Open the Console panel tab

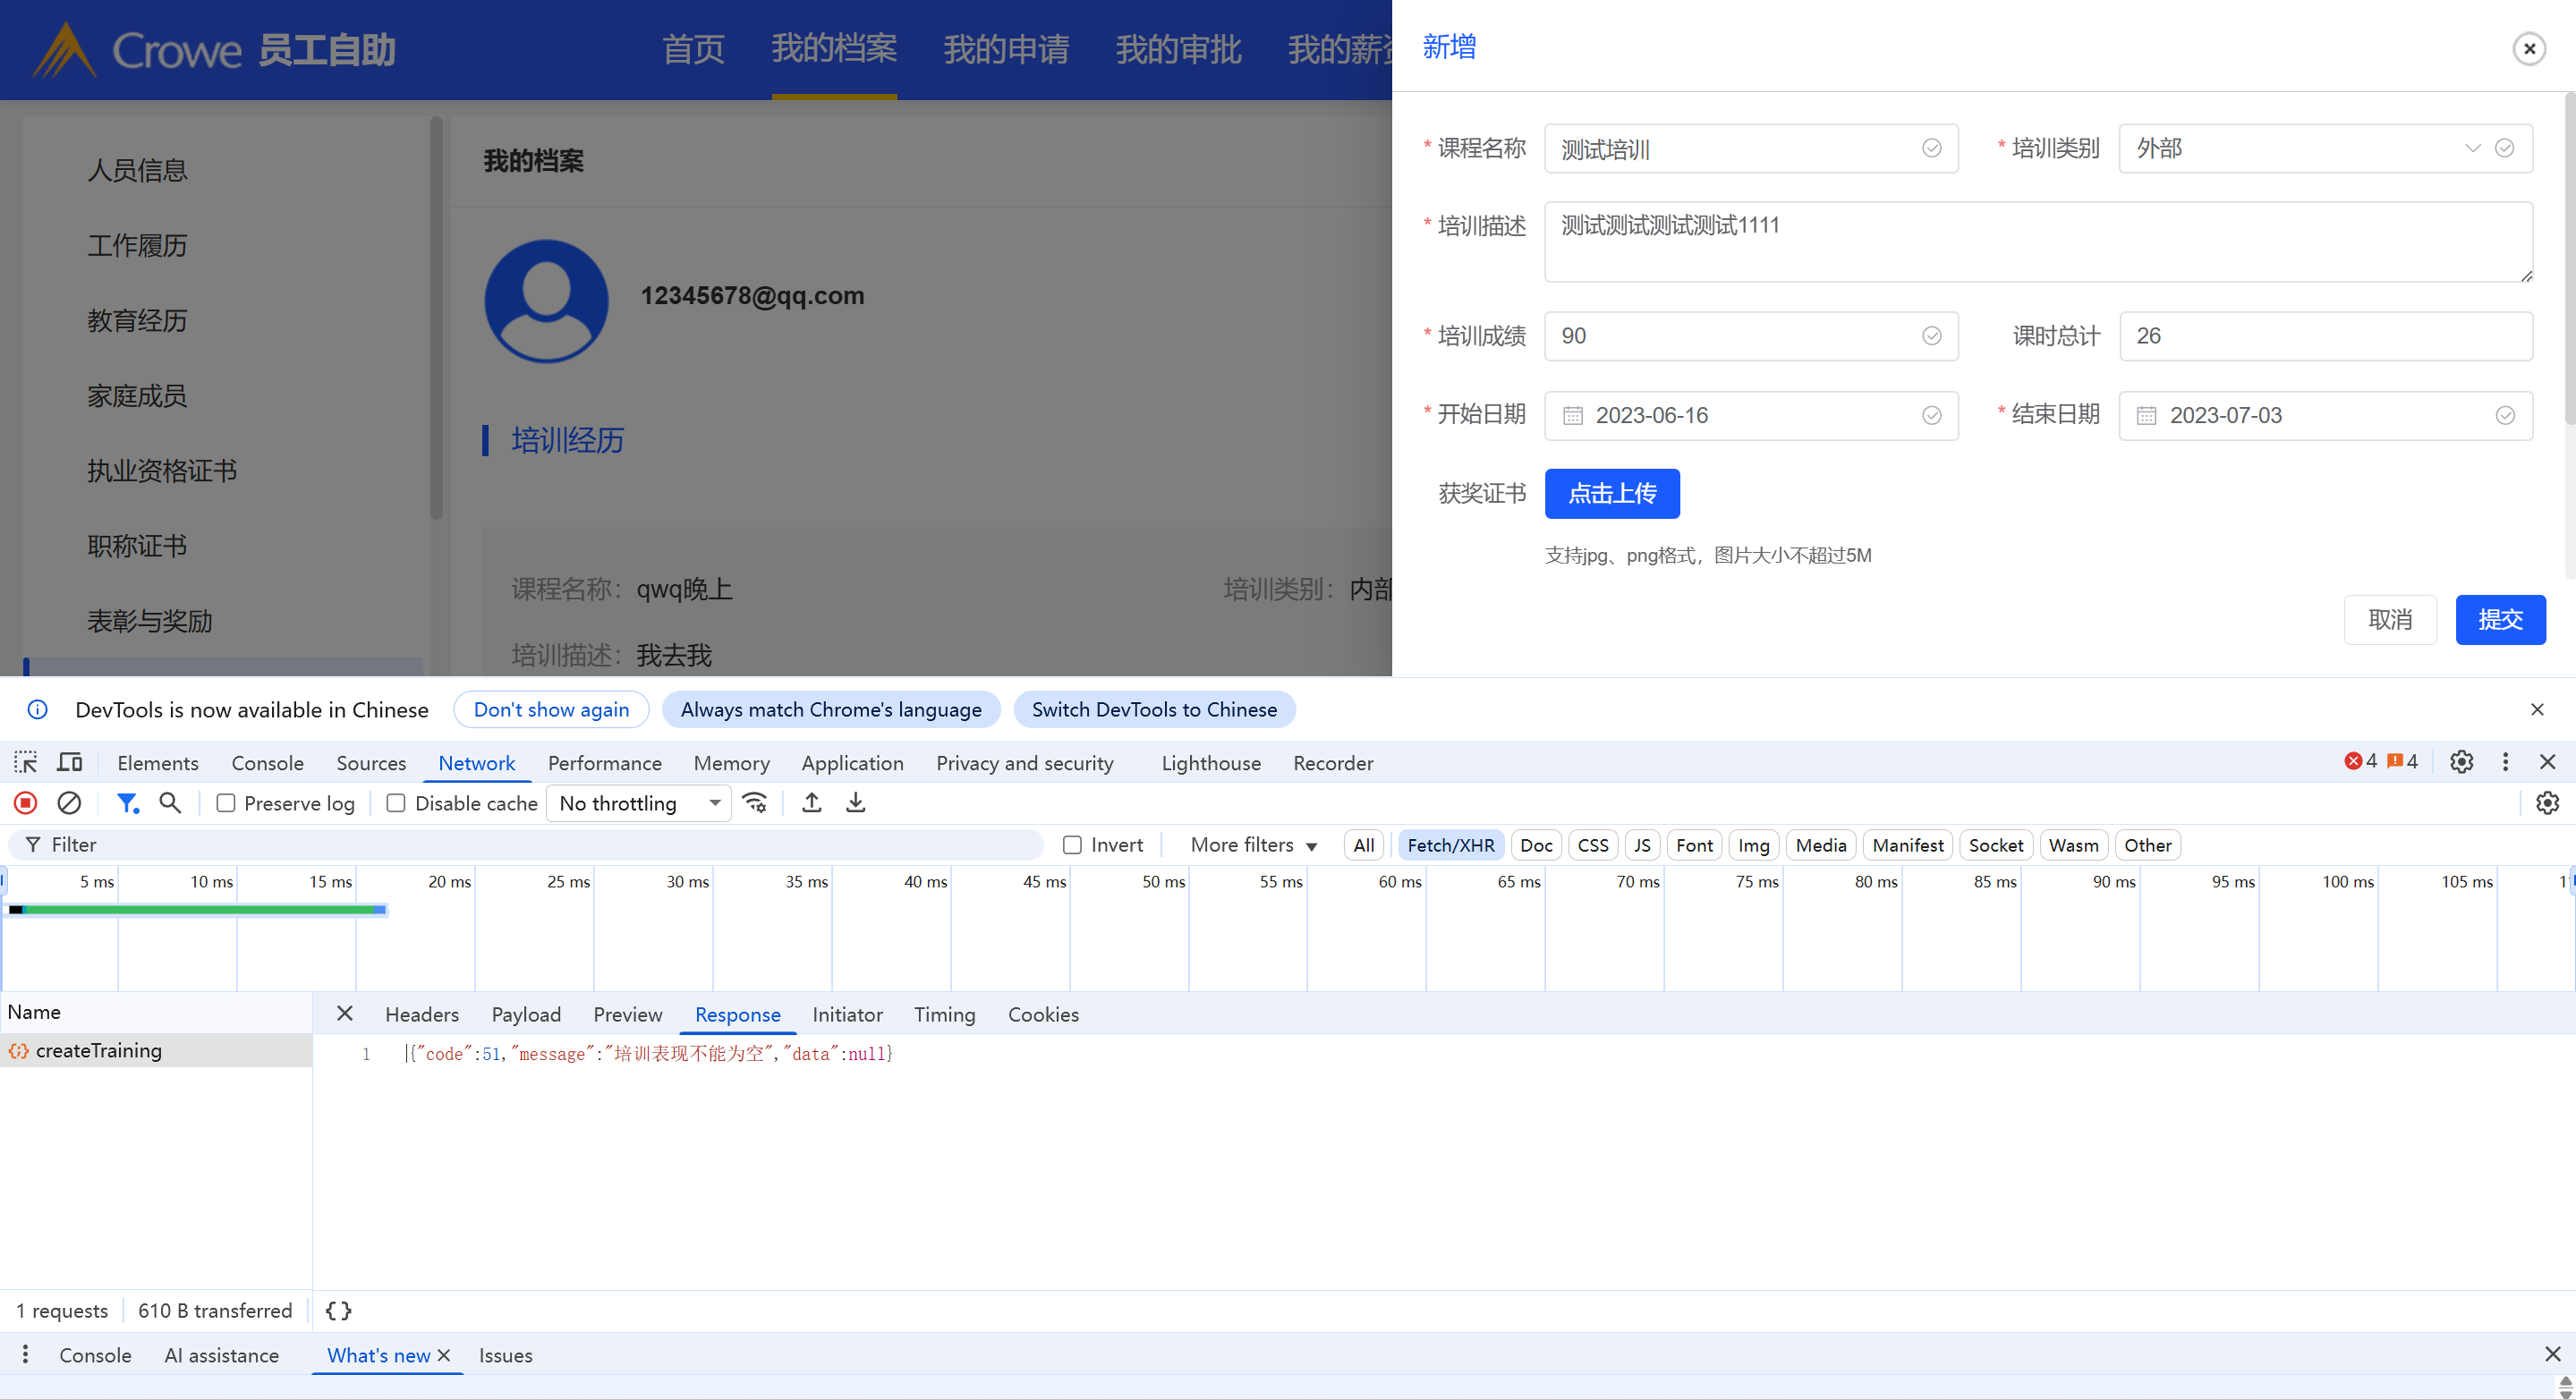[x=267, y=763]
